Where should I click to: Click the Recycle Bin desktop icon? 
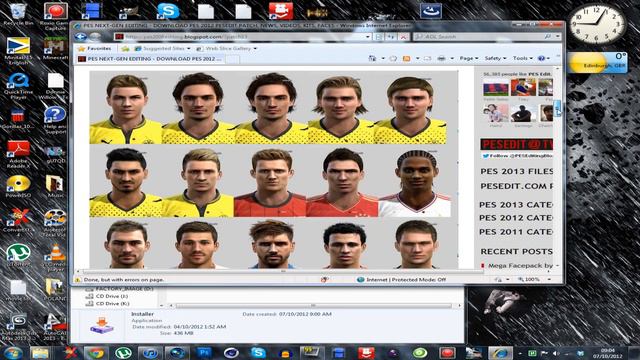pos(18,15)
